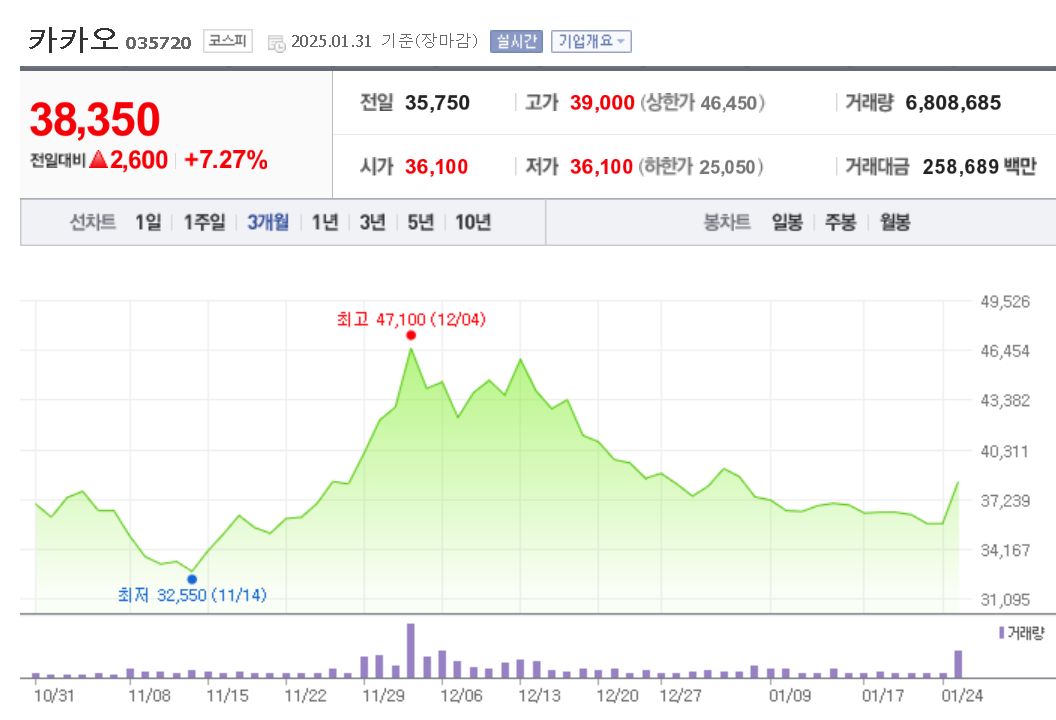The image size is (1056, 720).
Task: Click the 선차트 label
Action: click(x=93, y=222)
